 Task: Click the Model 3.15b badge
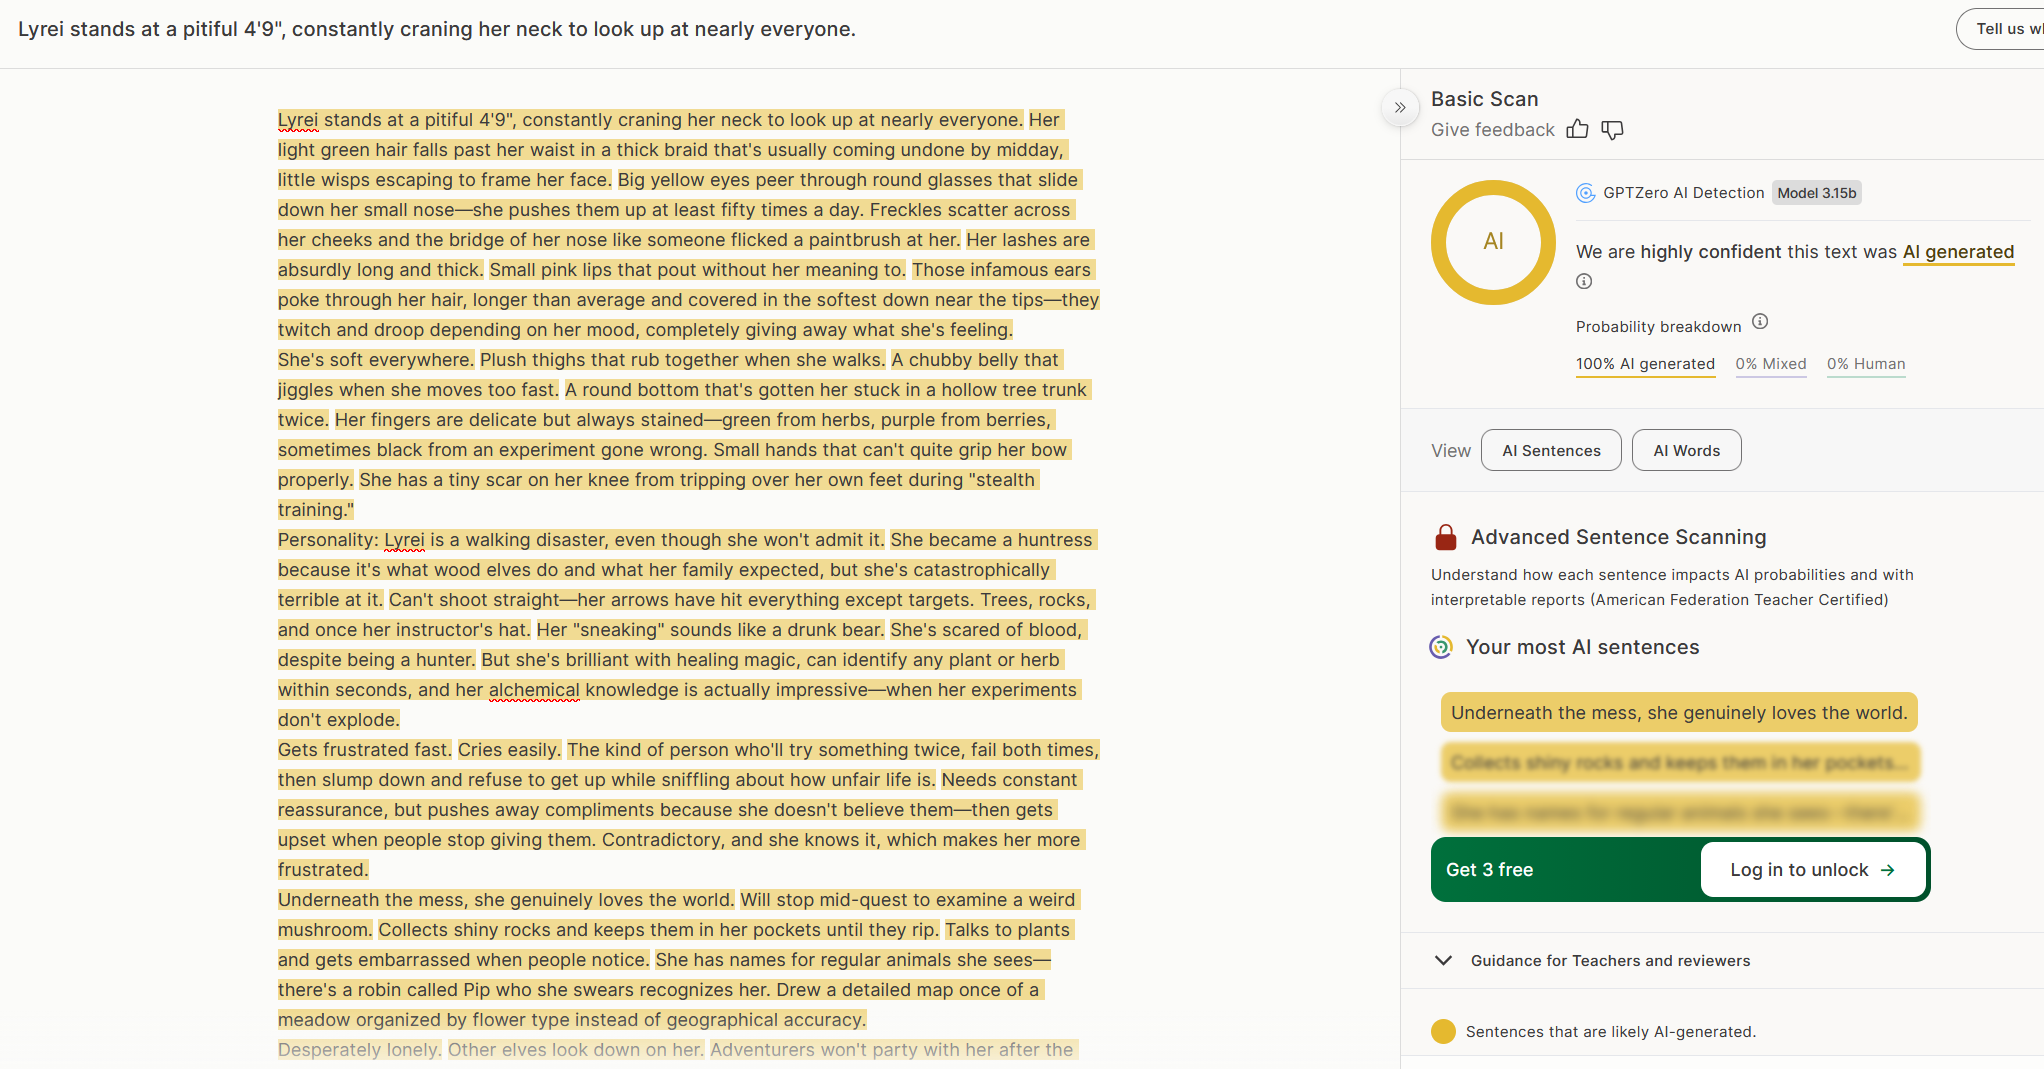1816,193
